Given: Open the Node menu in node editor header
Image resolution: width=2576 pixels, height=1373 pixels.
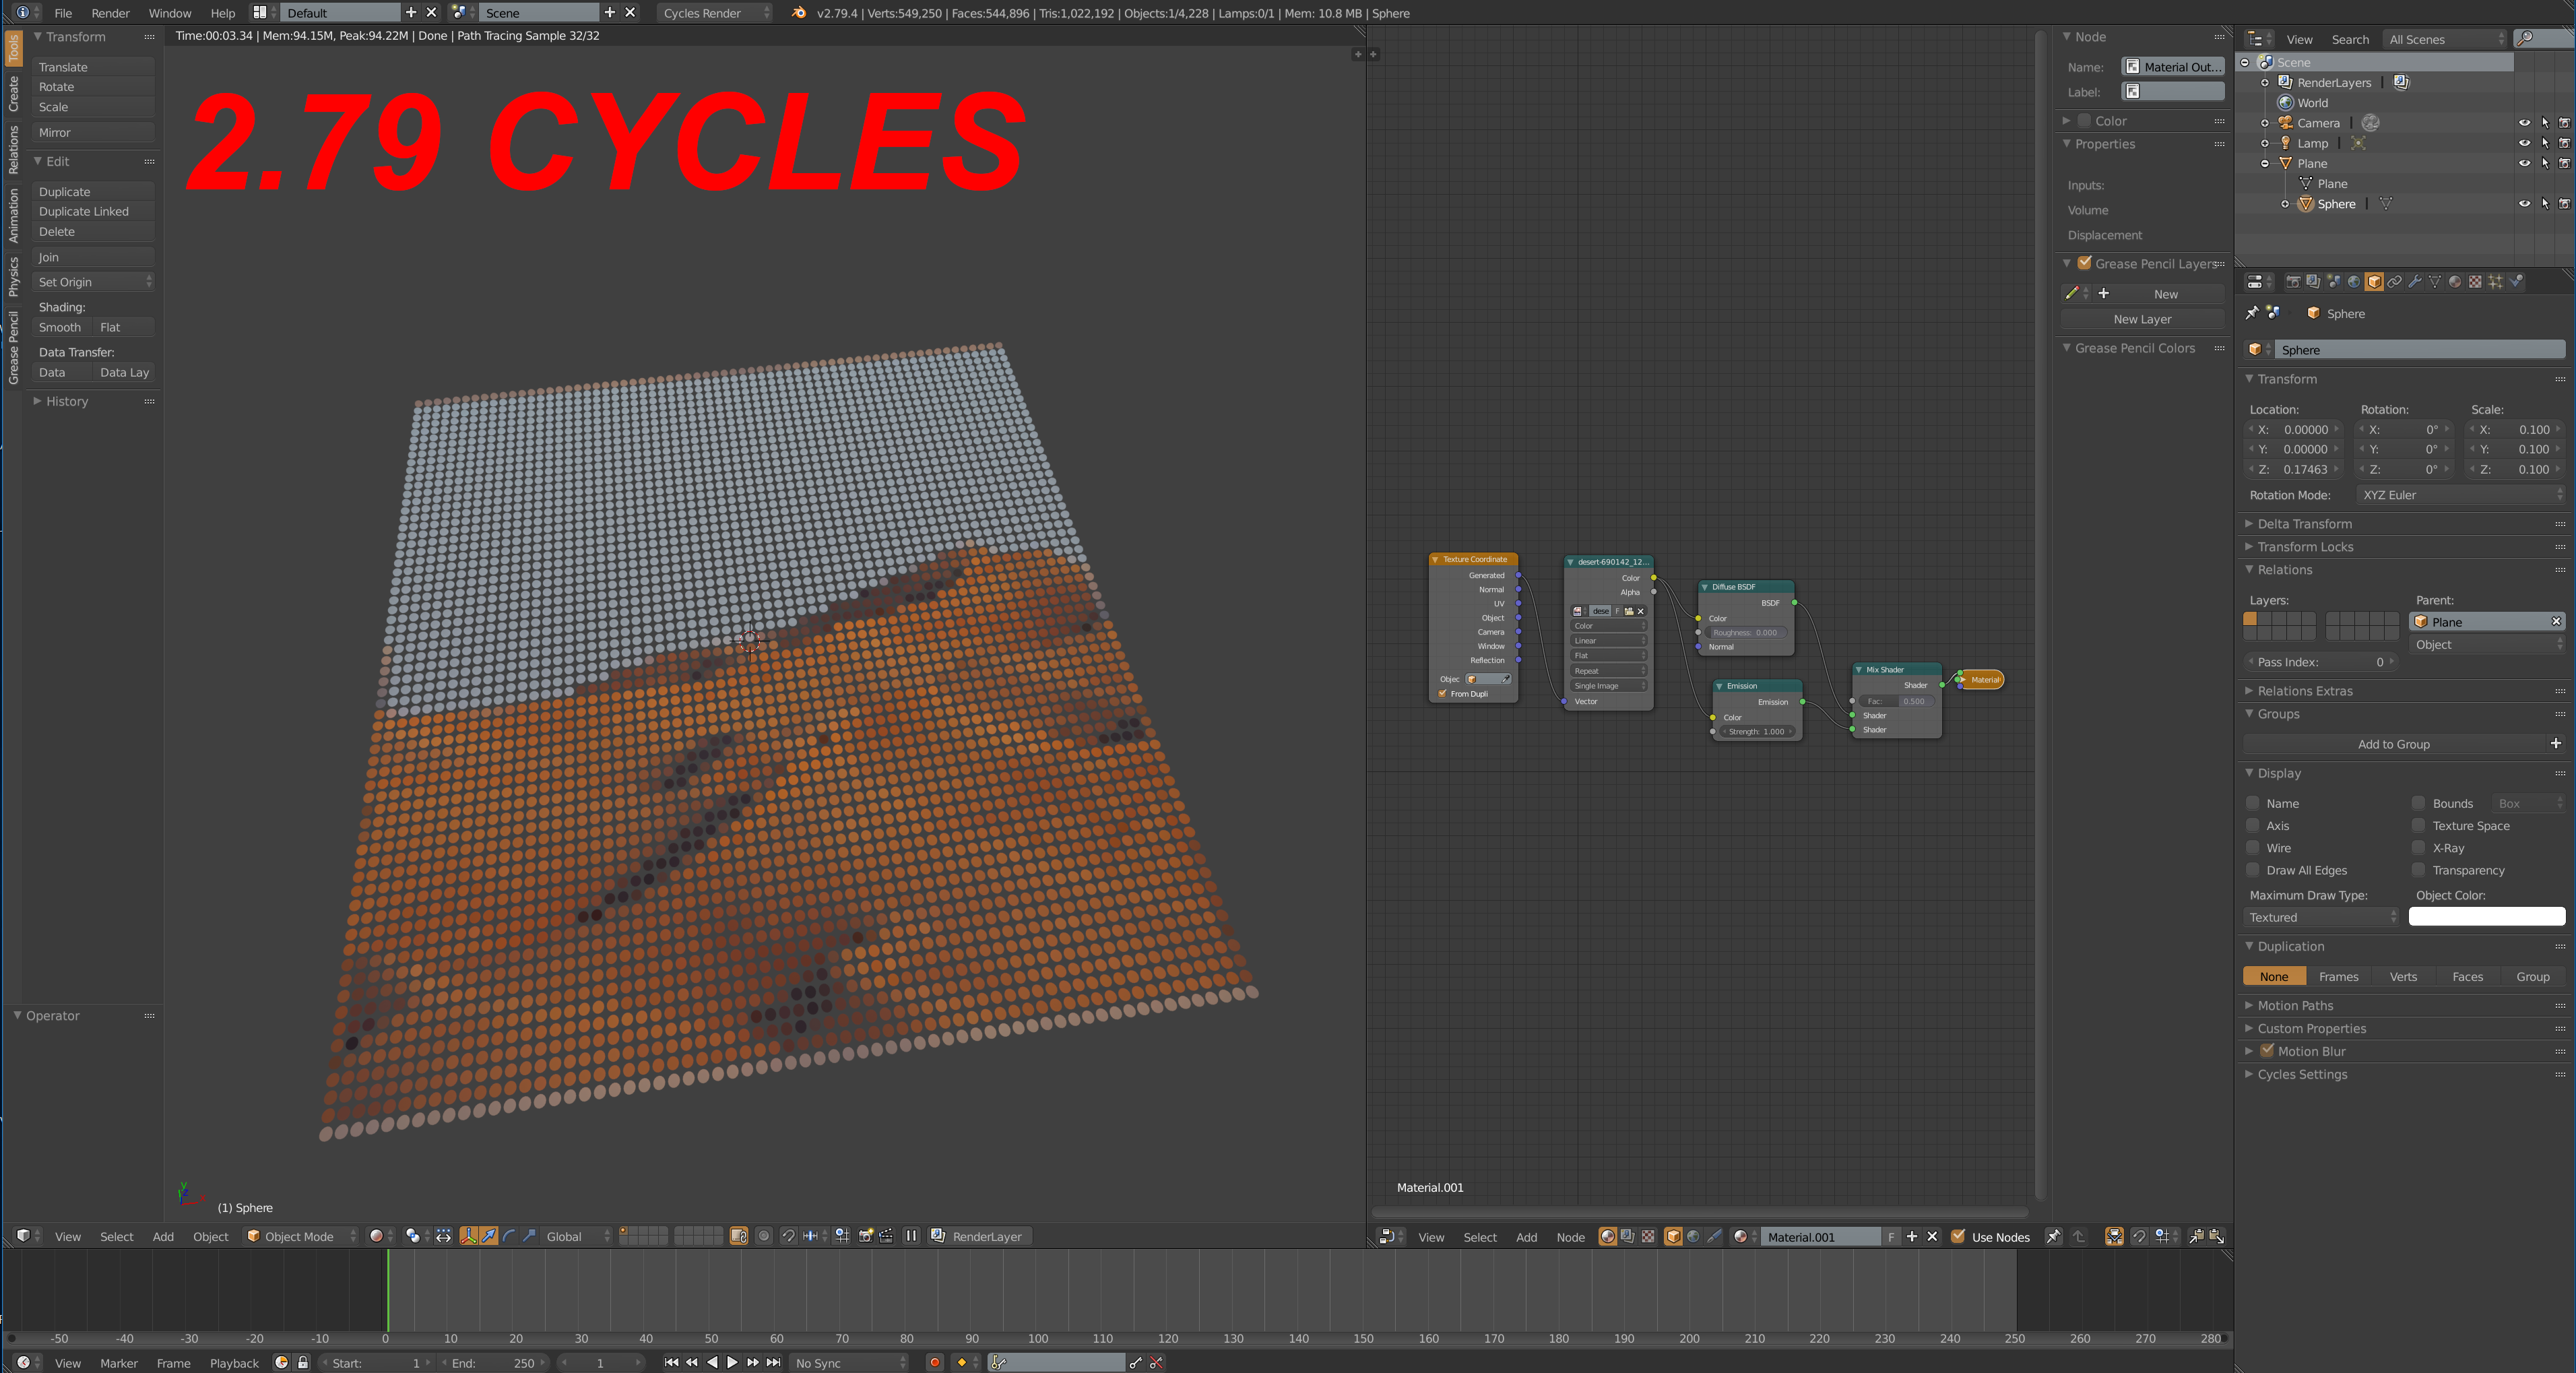Looking at the screenshot, I should [1570, 1237].
